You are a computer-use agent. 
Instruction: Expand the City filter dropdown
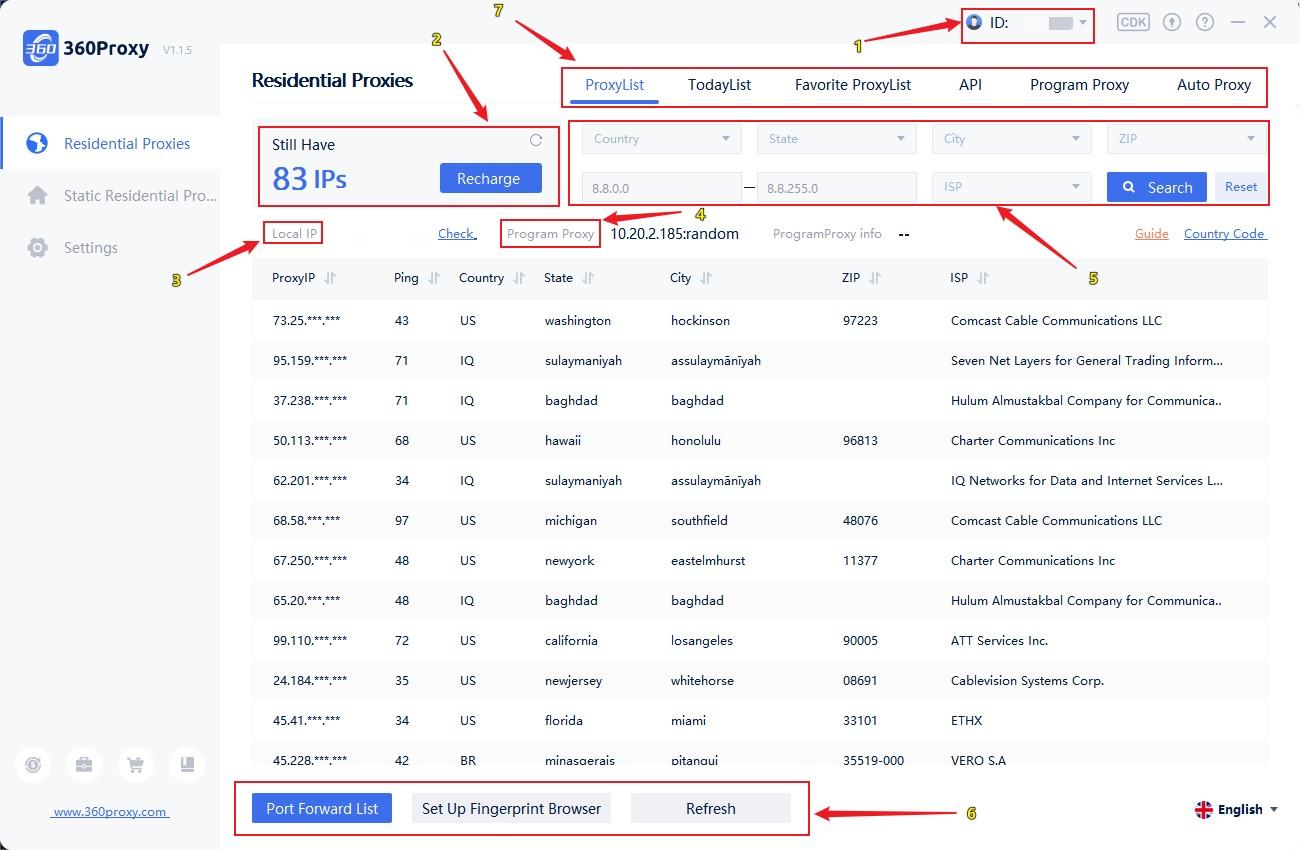[1012, 139]
